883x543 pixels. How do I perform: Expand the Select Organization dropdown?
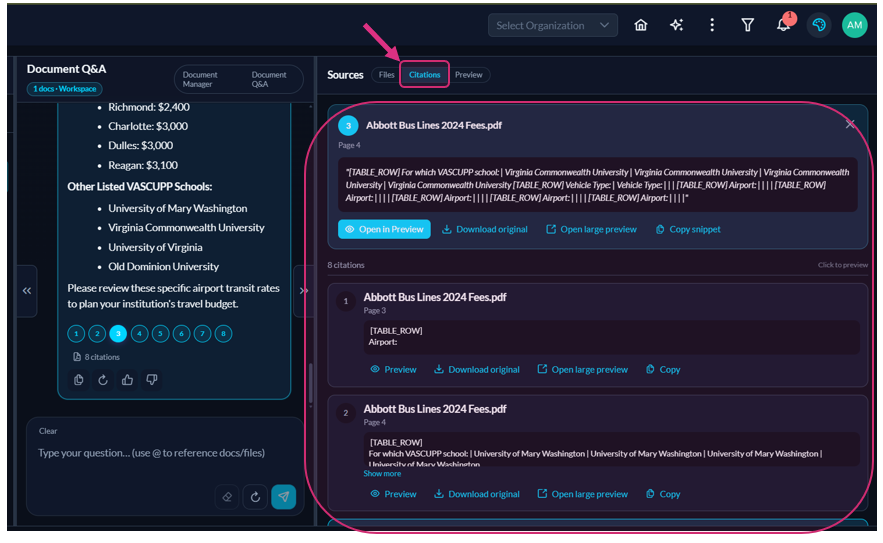pos(552,25)
